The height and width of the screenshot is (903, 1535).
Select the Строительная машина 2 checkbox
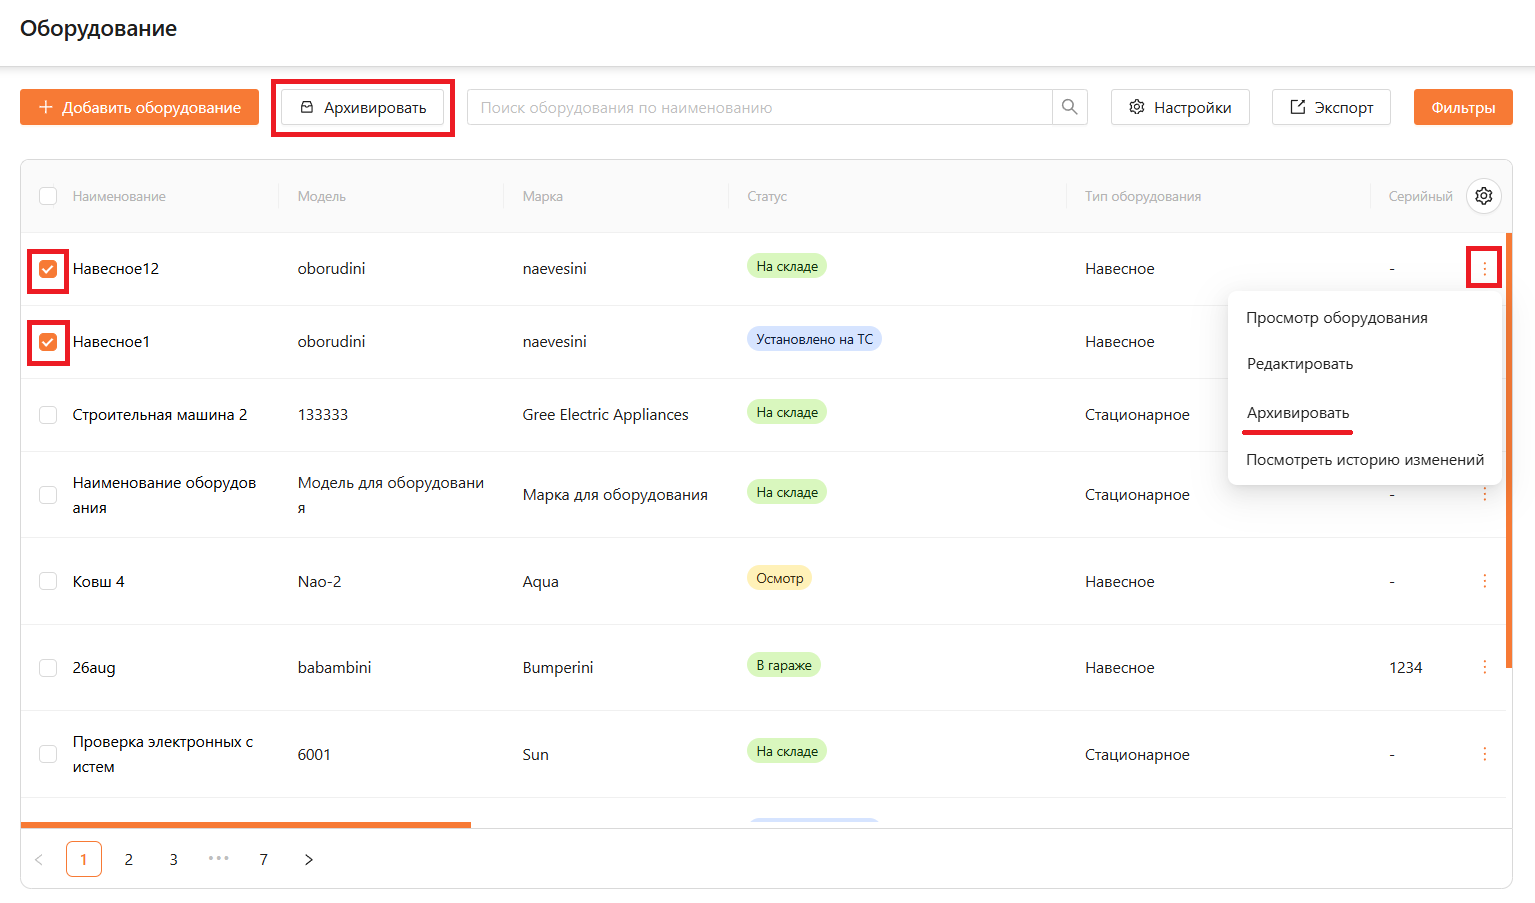[48, 415]
